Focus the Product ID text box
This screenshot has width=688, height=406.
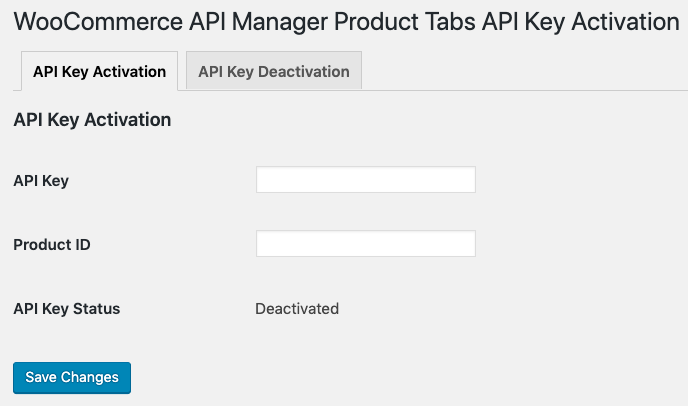click(x=366, y=244)
